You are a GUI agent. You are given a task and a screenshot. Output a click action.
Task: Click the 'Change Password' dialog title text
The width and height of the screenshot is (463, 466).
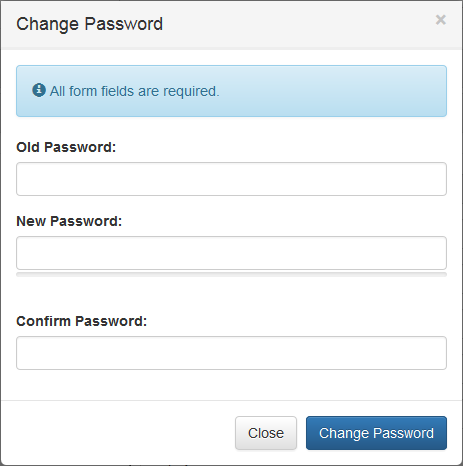point(89,24)
